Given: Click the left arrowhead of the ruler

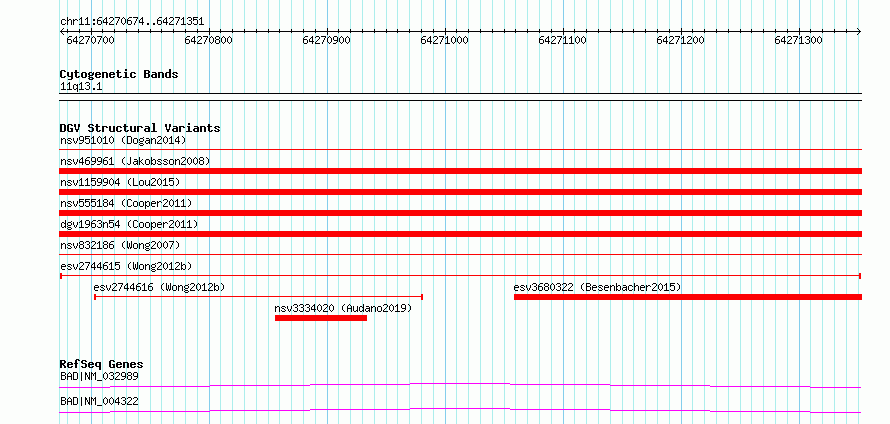Looking at the screenshot, I should (62, 32).
